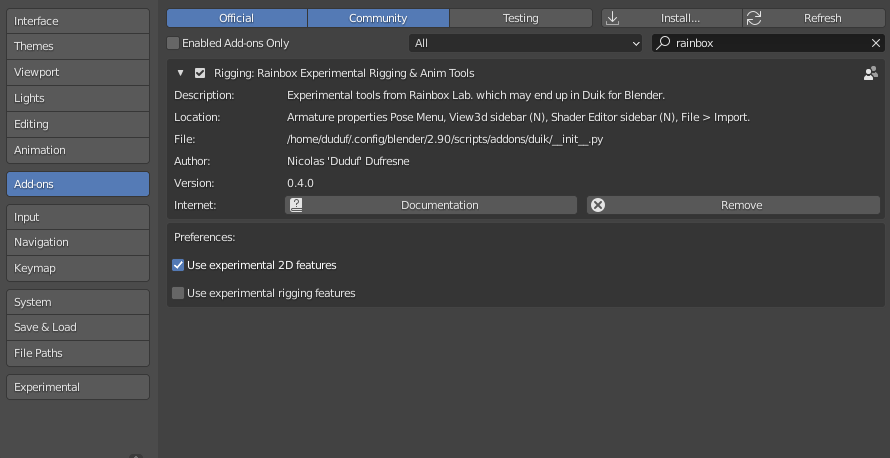Click the community users icon on add-on
This screenshot has width=890, height=458.
[871, 73]
